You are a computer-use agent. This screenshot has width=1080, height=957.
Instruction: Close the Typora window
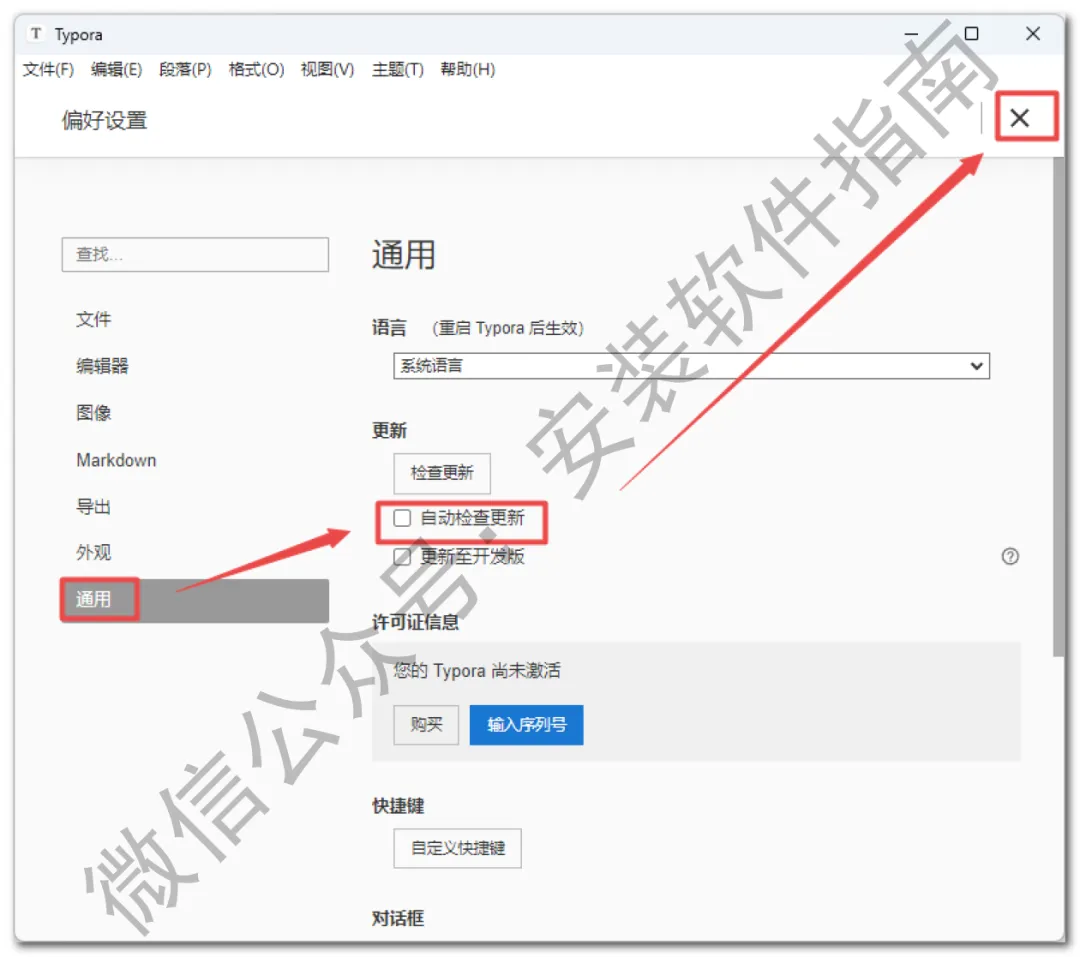point(1032,34)
